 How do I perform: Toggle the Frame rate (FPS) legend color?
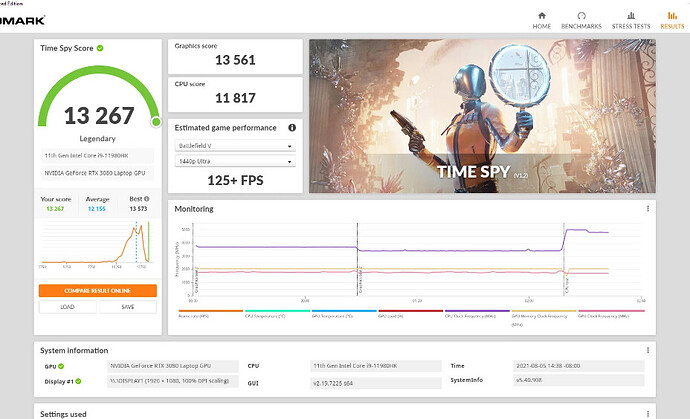pos(211,311)
